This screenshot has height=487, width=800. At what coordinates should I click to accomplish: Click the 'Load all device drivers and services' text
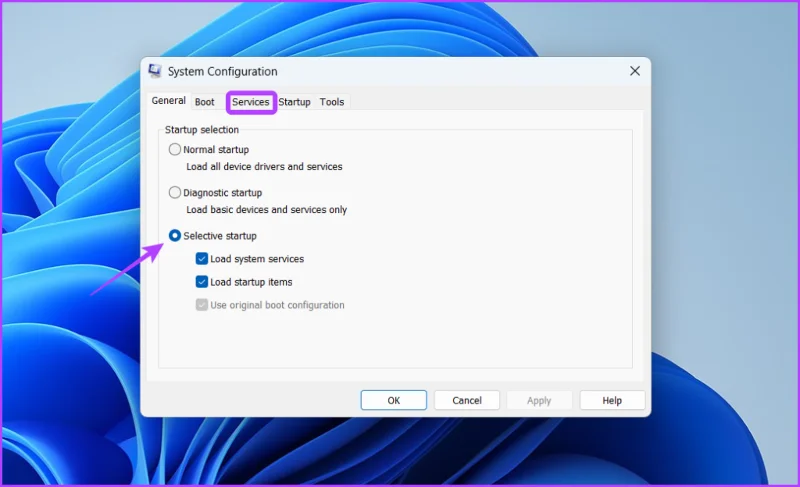[264, 167]
